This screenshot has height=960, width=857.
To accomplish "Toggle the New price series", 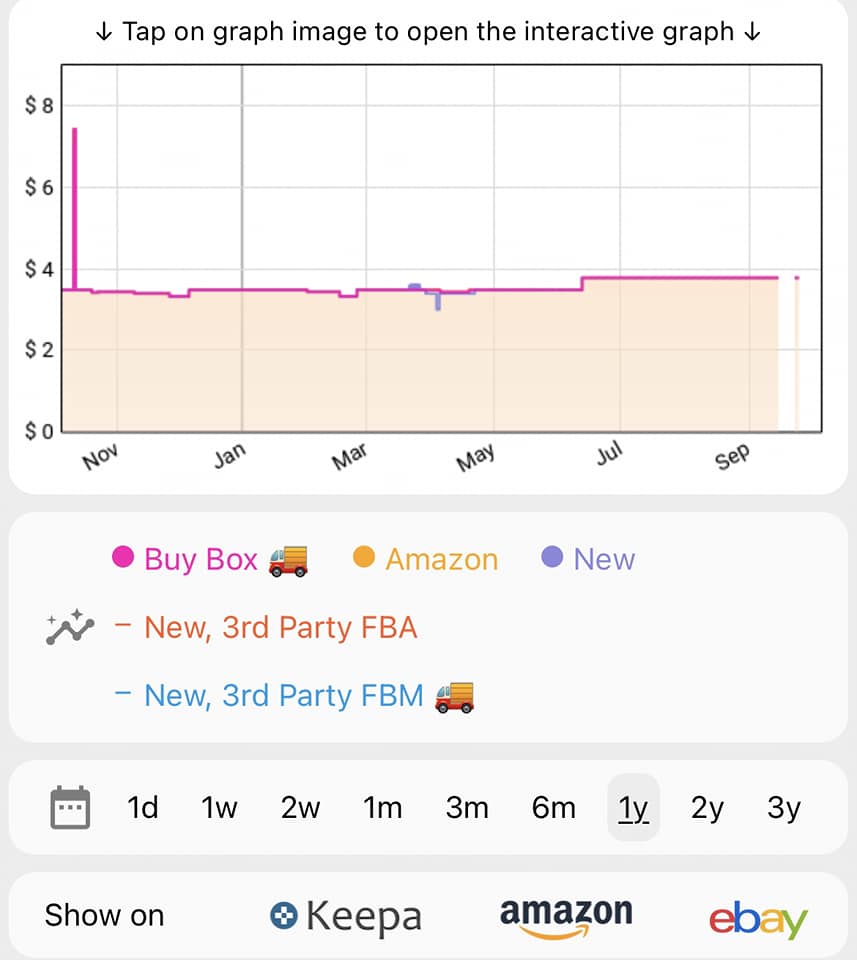I will point(588,559).
